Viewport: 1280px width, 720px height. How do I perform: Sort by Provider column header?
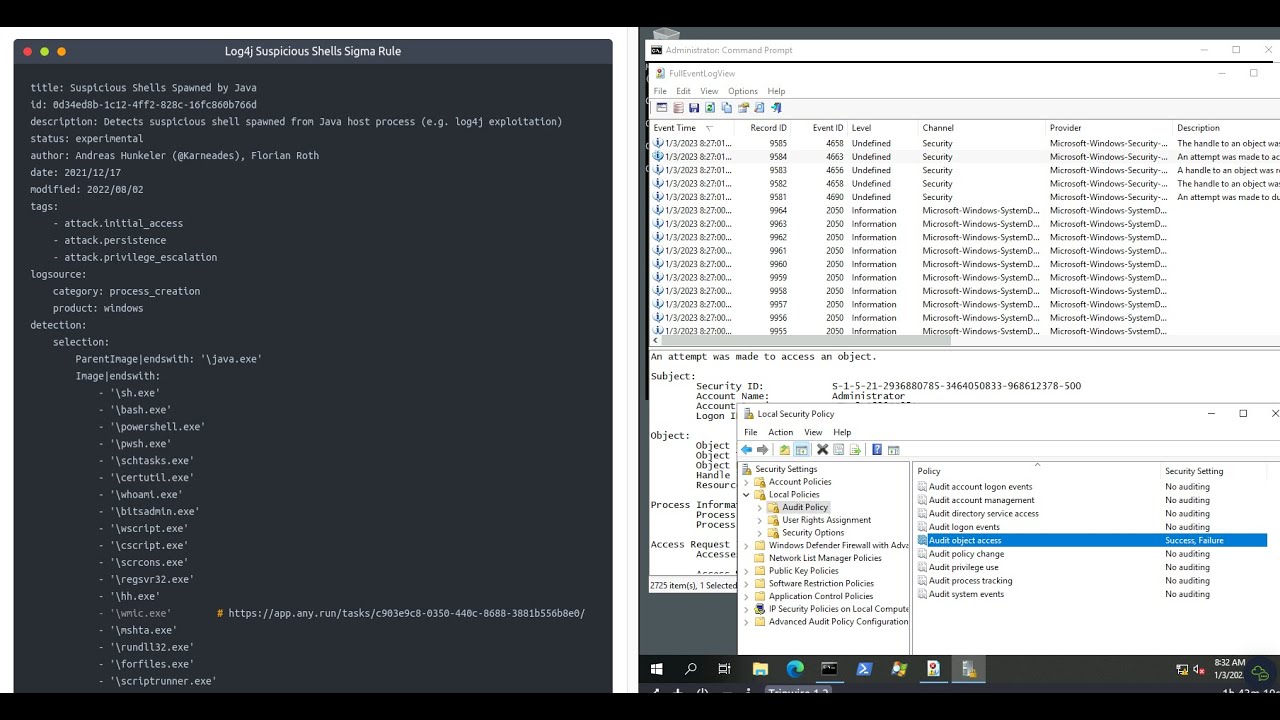pos(1110,128)
